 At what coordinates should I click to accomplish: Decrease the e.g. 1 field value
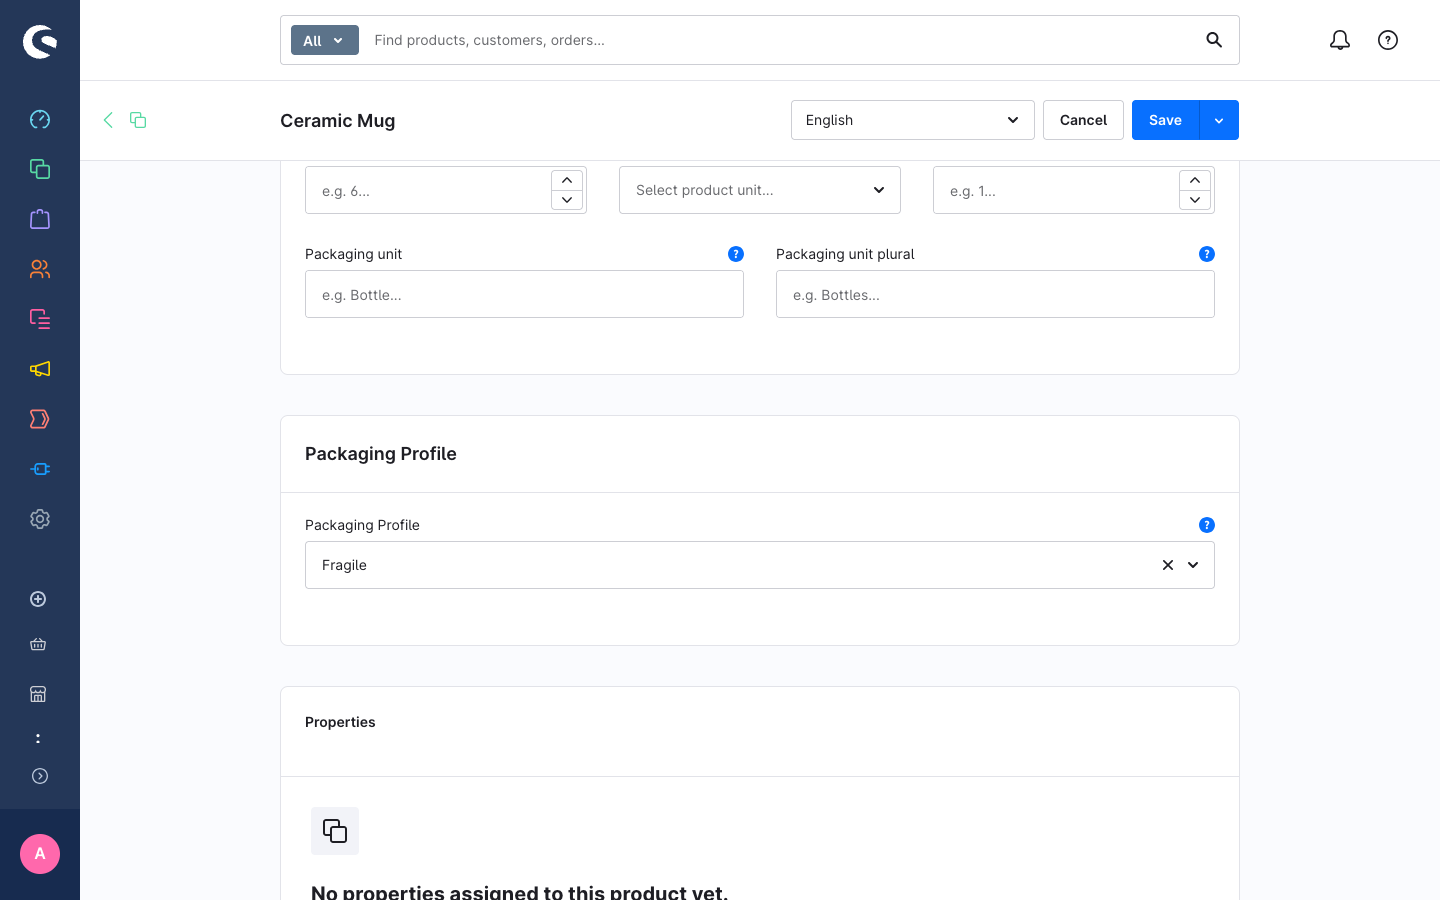[x=1195, y=200]
